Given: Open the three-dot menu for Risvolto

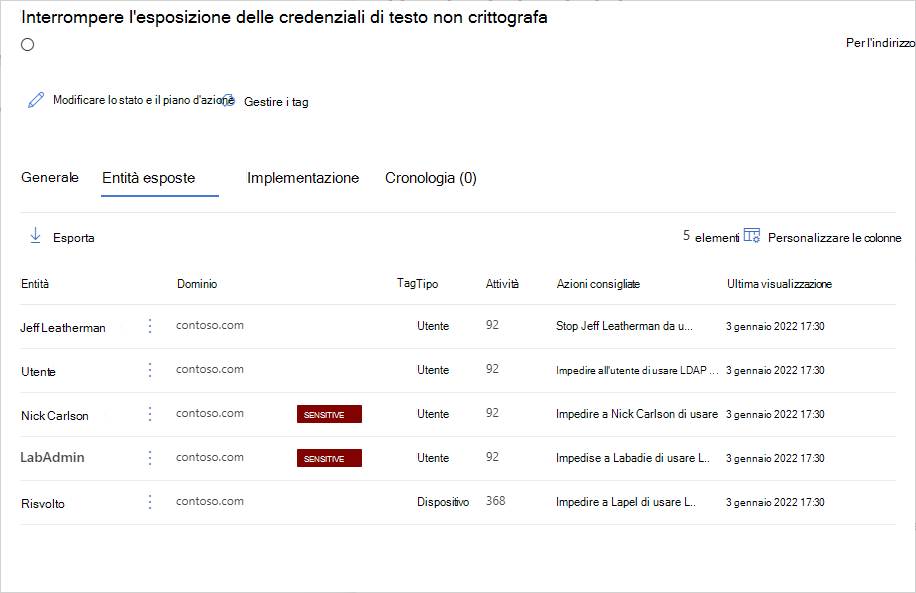Looking at the screenshot, I should 150,502.
